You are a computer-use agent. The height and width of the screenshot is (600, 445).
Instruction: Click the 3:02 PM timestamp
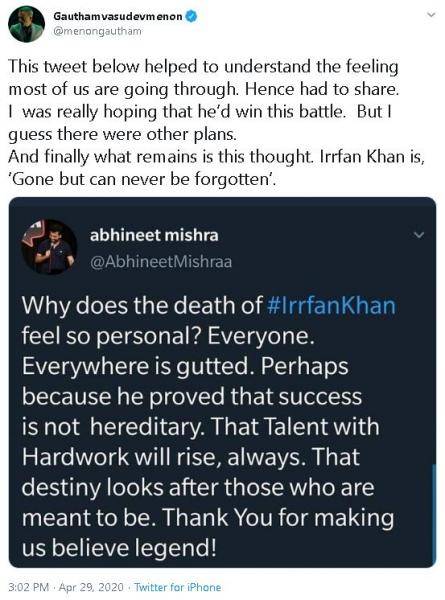(x=28, y=587)
